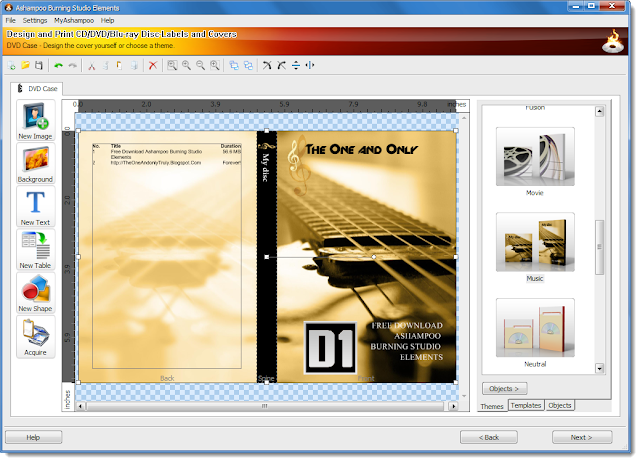
Task: Select the DVD Case tab
Action: pos(37,89)
